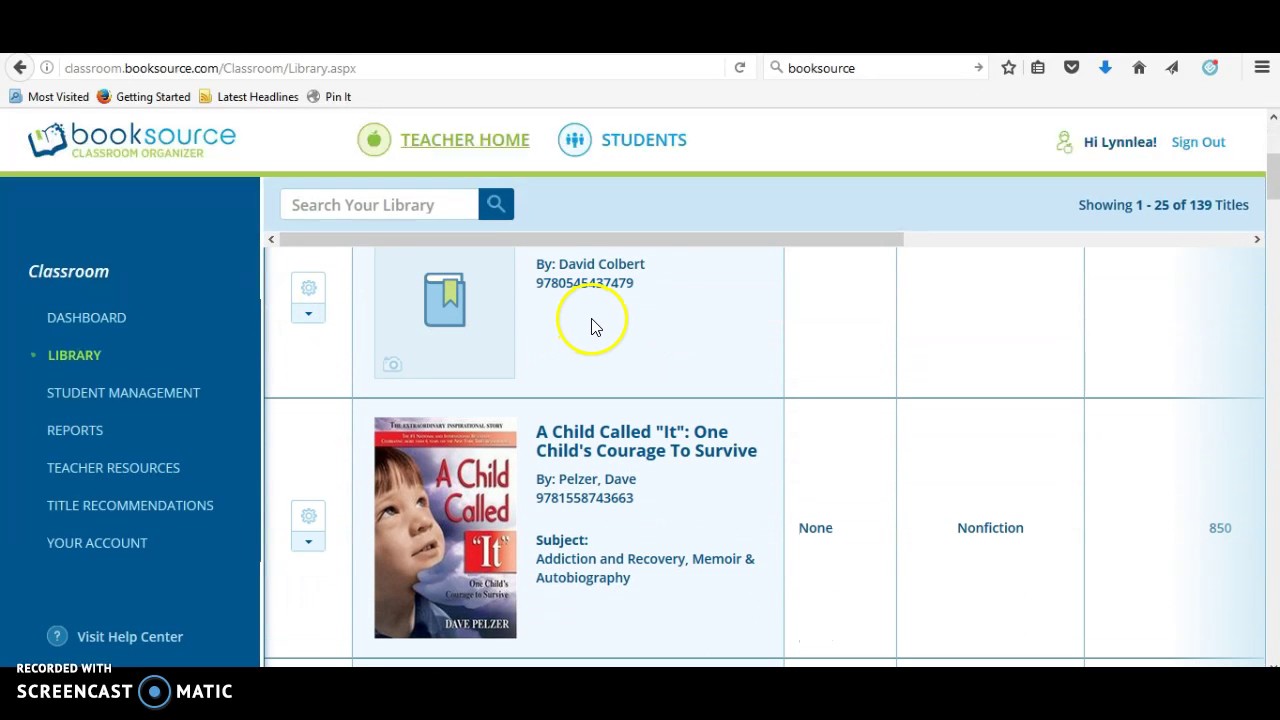Click the user profile icon beside Hi Lynnlea
Image resolution: width=1280 pixels, height=720 pixels.
click(x=1064, y=142)
